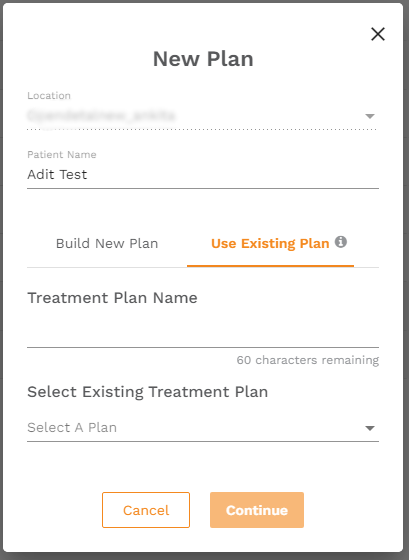Screen dimensions: 409x560
Task: Click the Cancel button
Action: pos(146,510)
